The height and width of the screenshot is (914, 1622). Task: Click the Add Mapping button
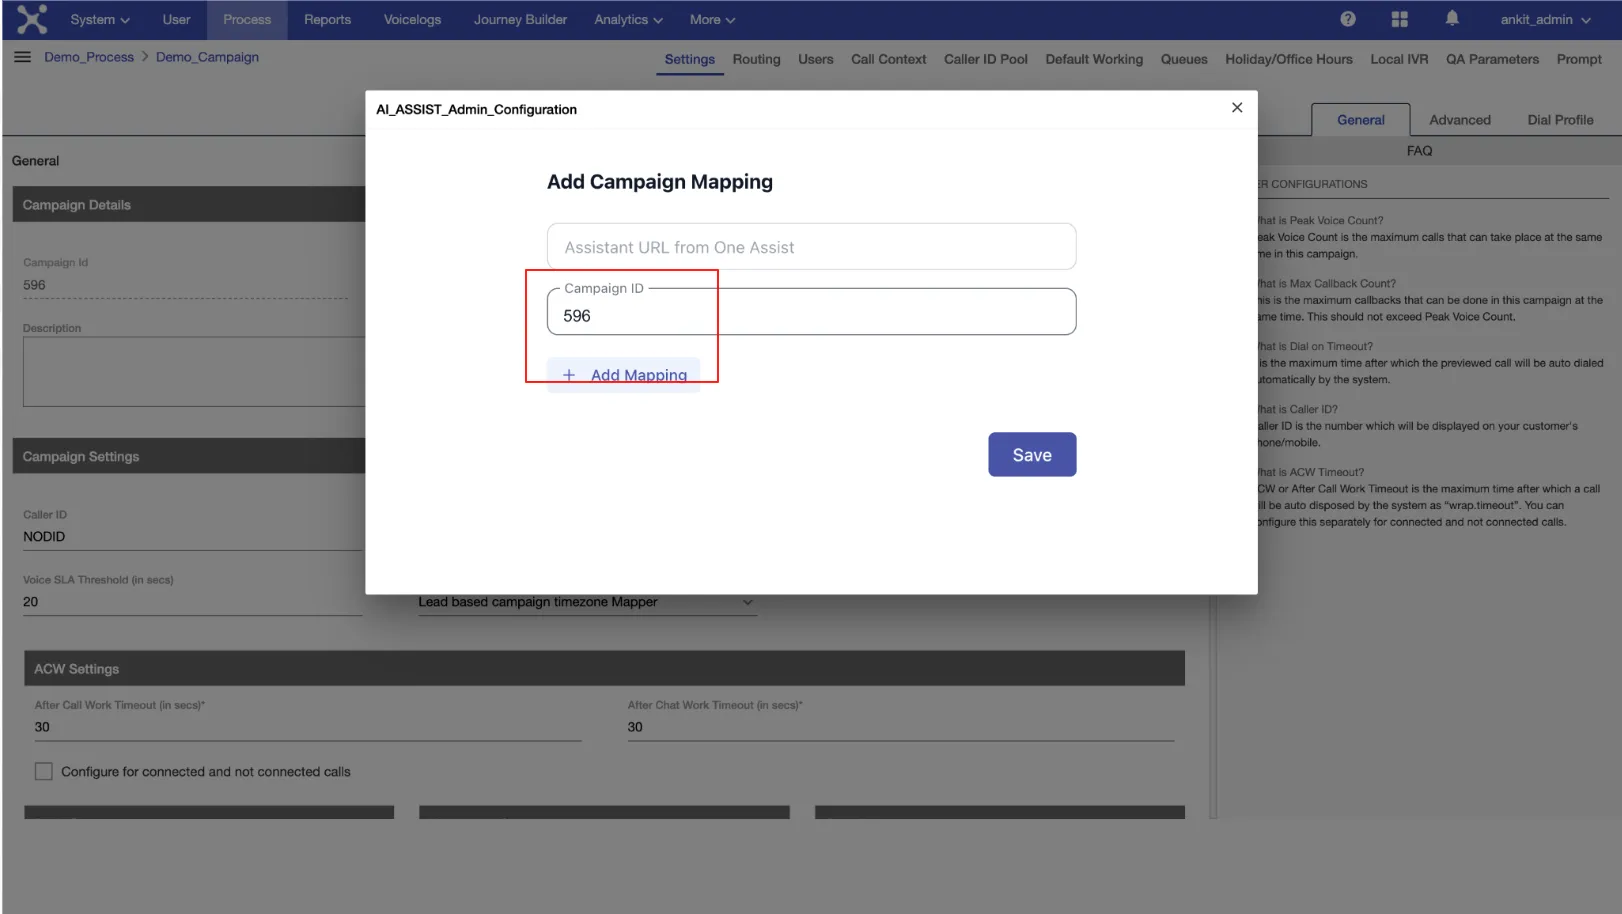623,375
